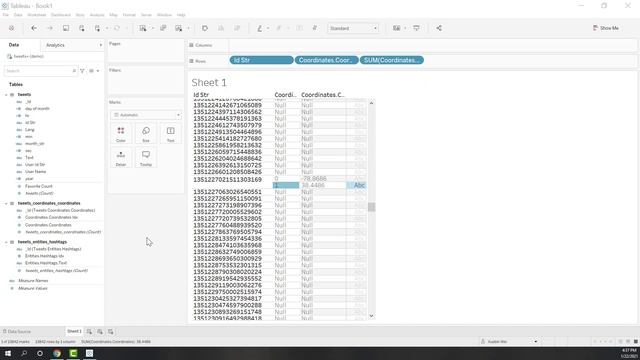Click the Save workbook icon

(66, 28)
